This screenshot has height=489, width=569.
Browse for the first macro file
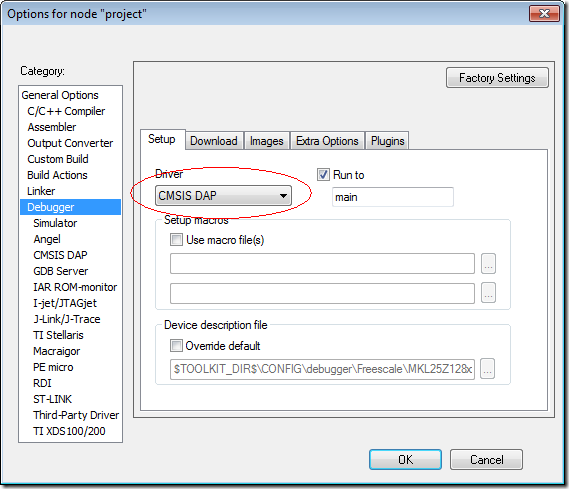(x=488, y=264)
